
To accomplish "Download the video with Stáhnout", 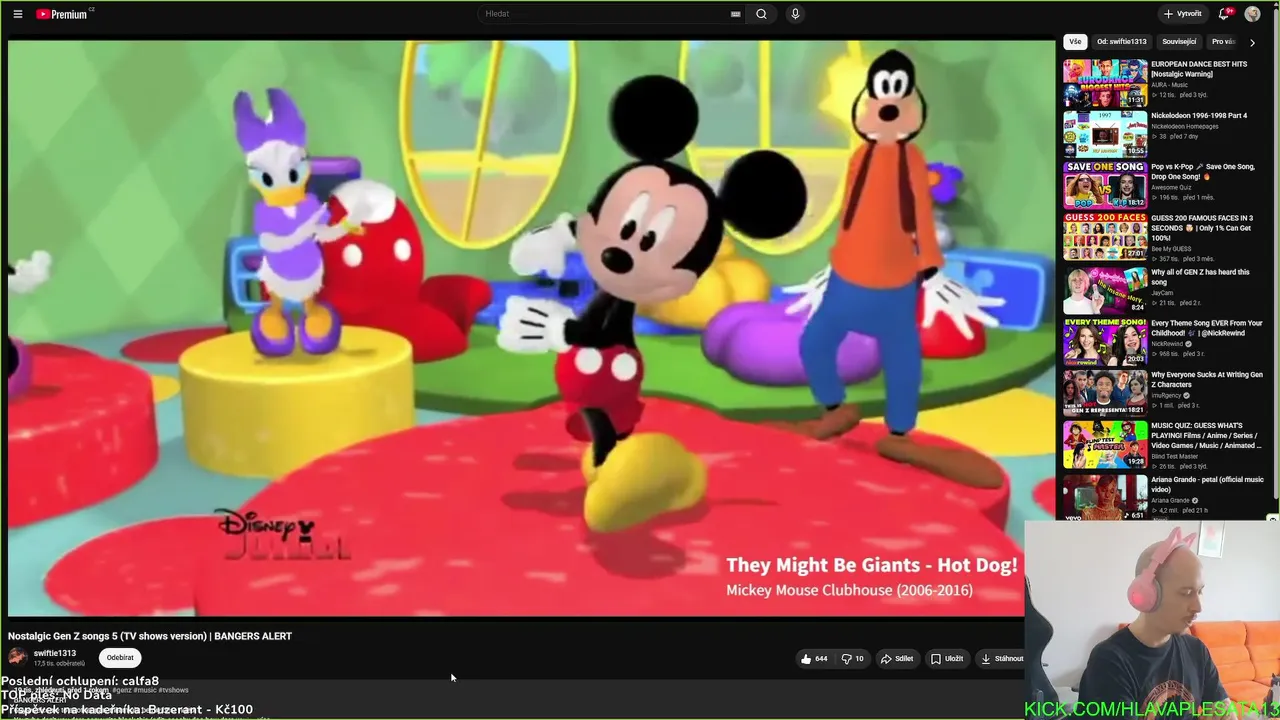I will tap(1001, 659).
